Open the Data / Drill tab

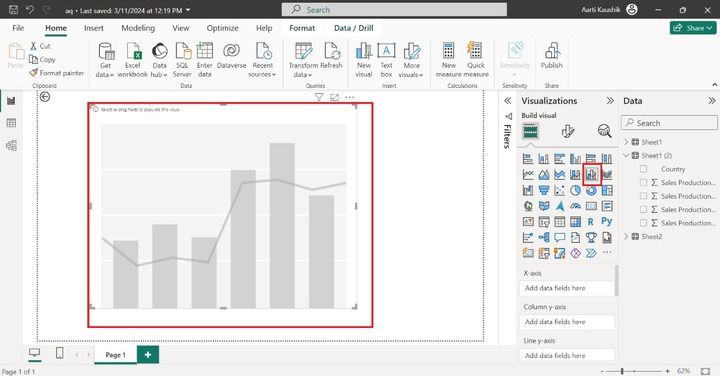click(x=354, y=28)
